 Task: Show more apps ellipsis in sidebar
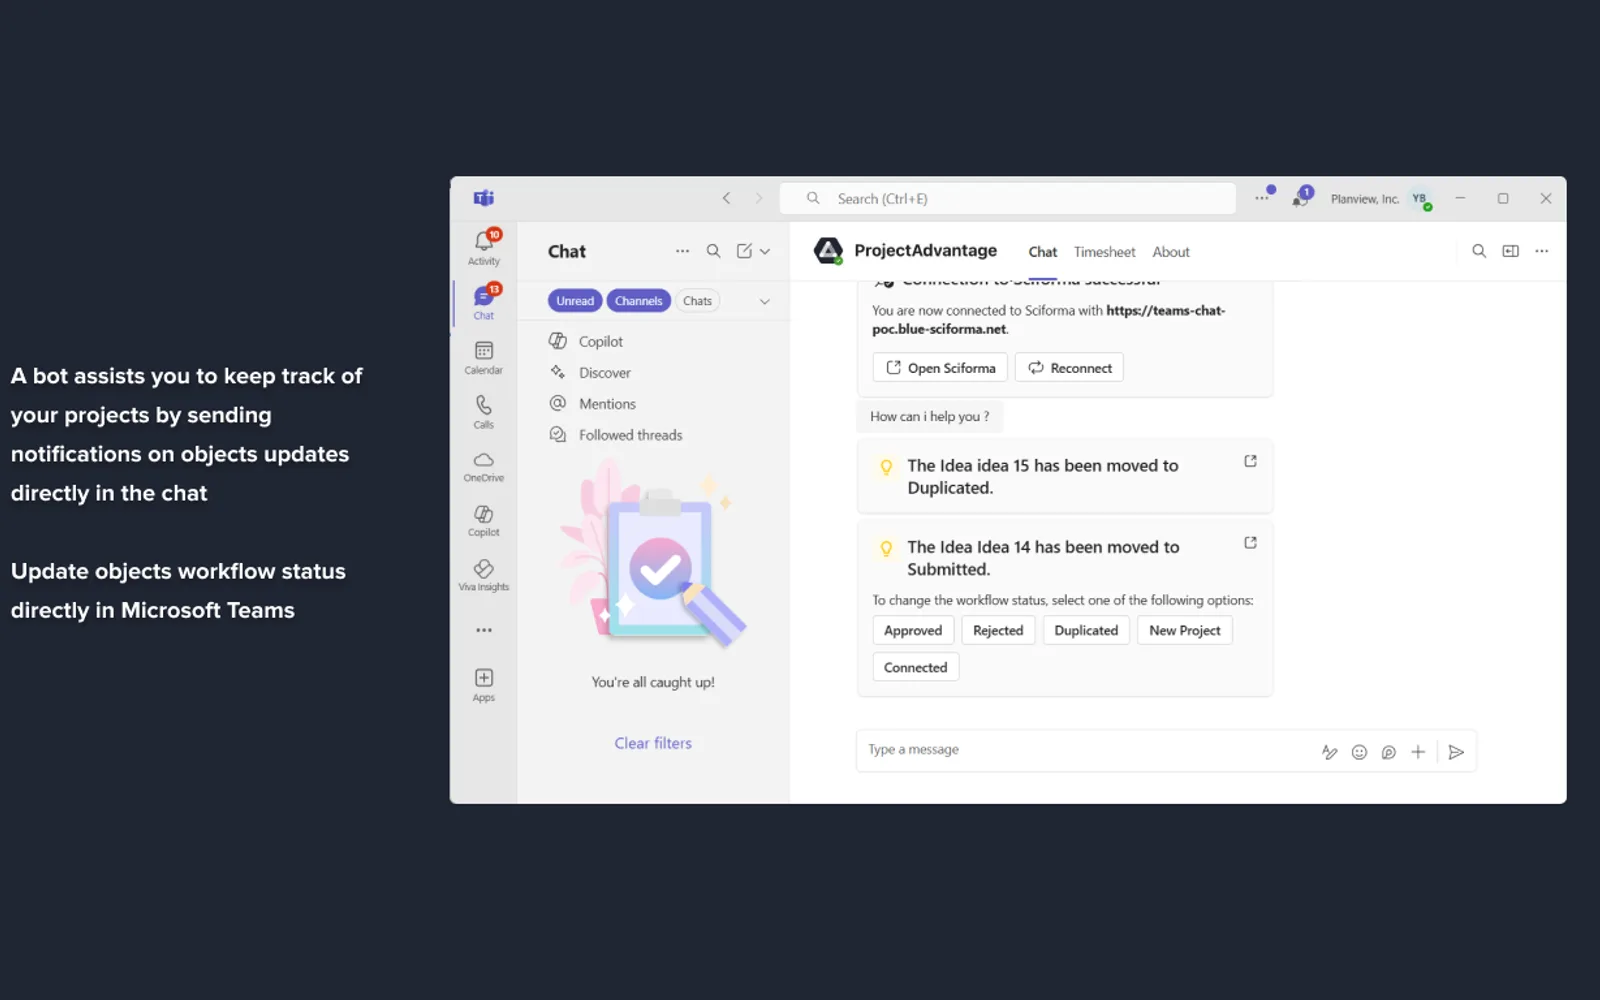(484, 630)
